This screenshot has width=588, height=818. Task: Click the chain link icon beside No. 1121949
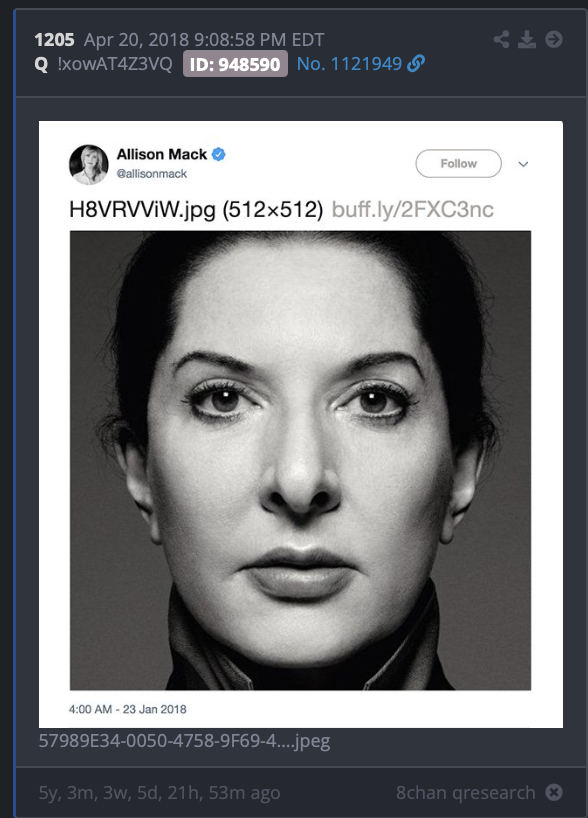tap(416, 64)
